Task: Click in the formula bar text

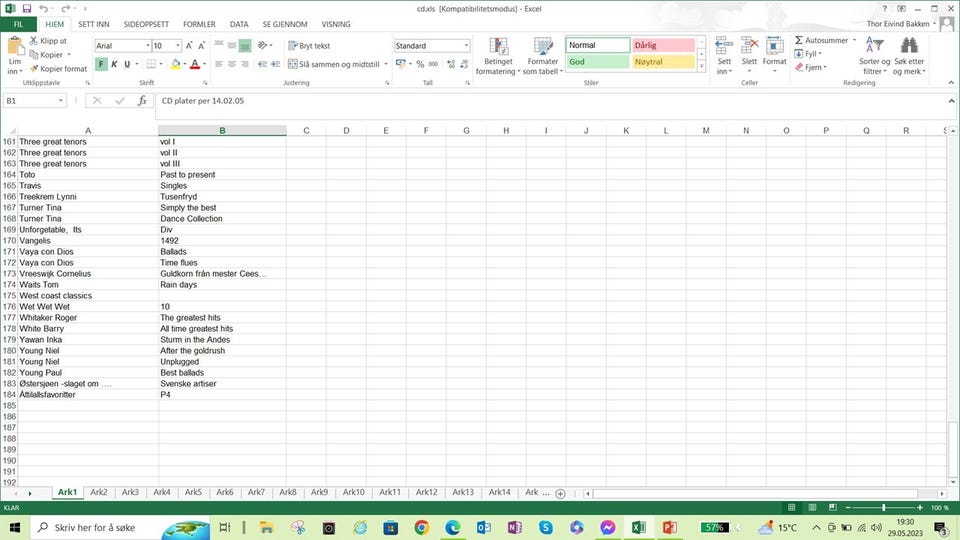Action: pyautogui.click(x=203, y=101)
